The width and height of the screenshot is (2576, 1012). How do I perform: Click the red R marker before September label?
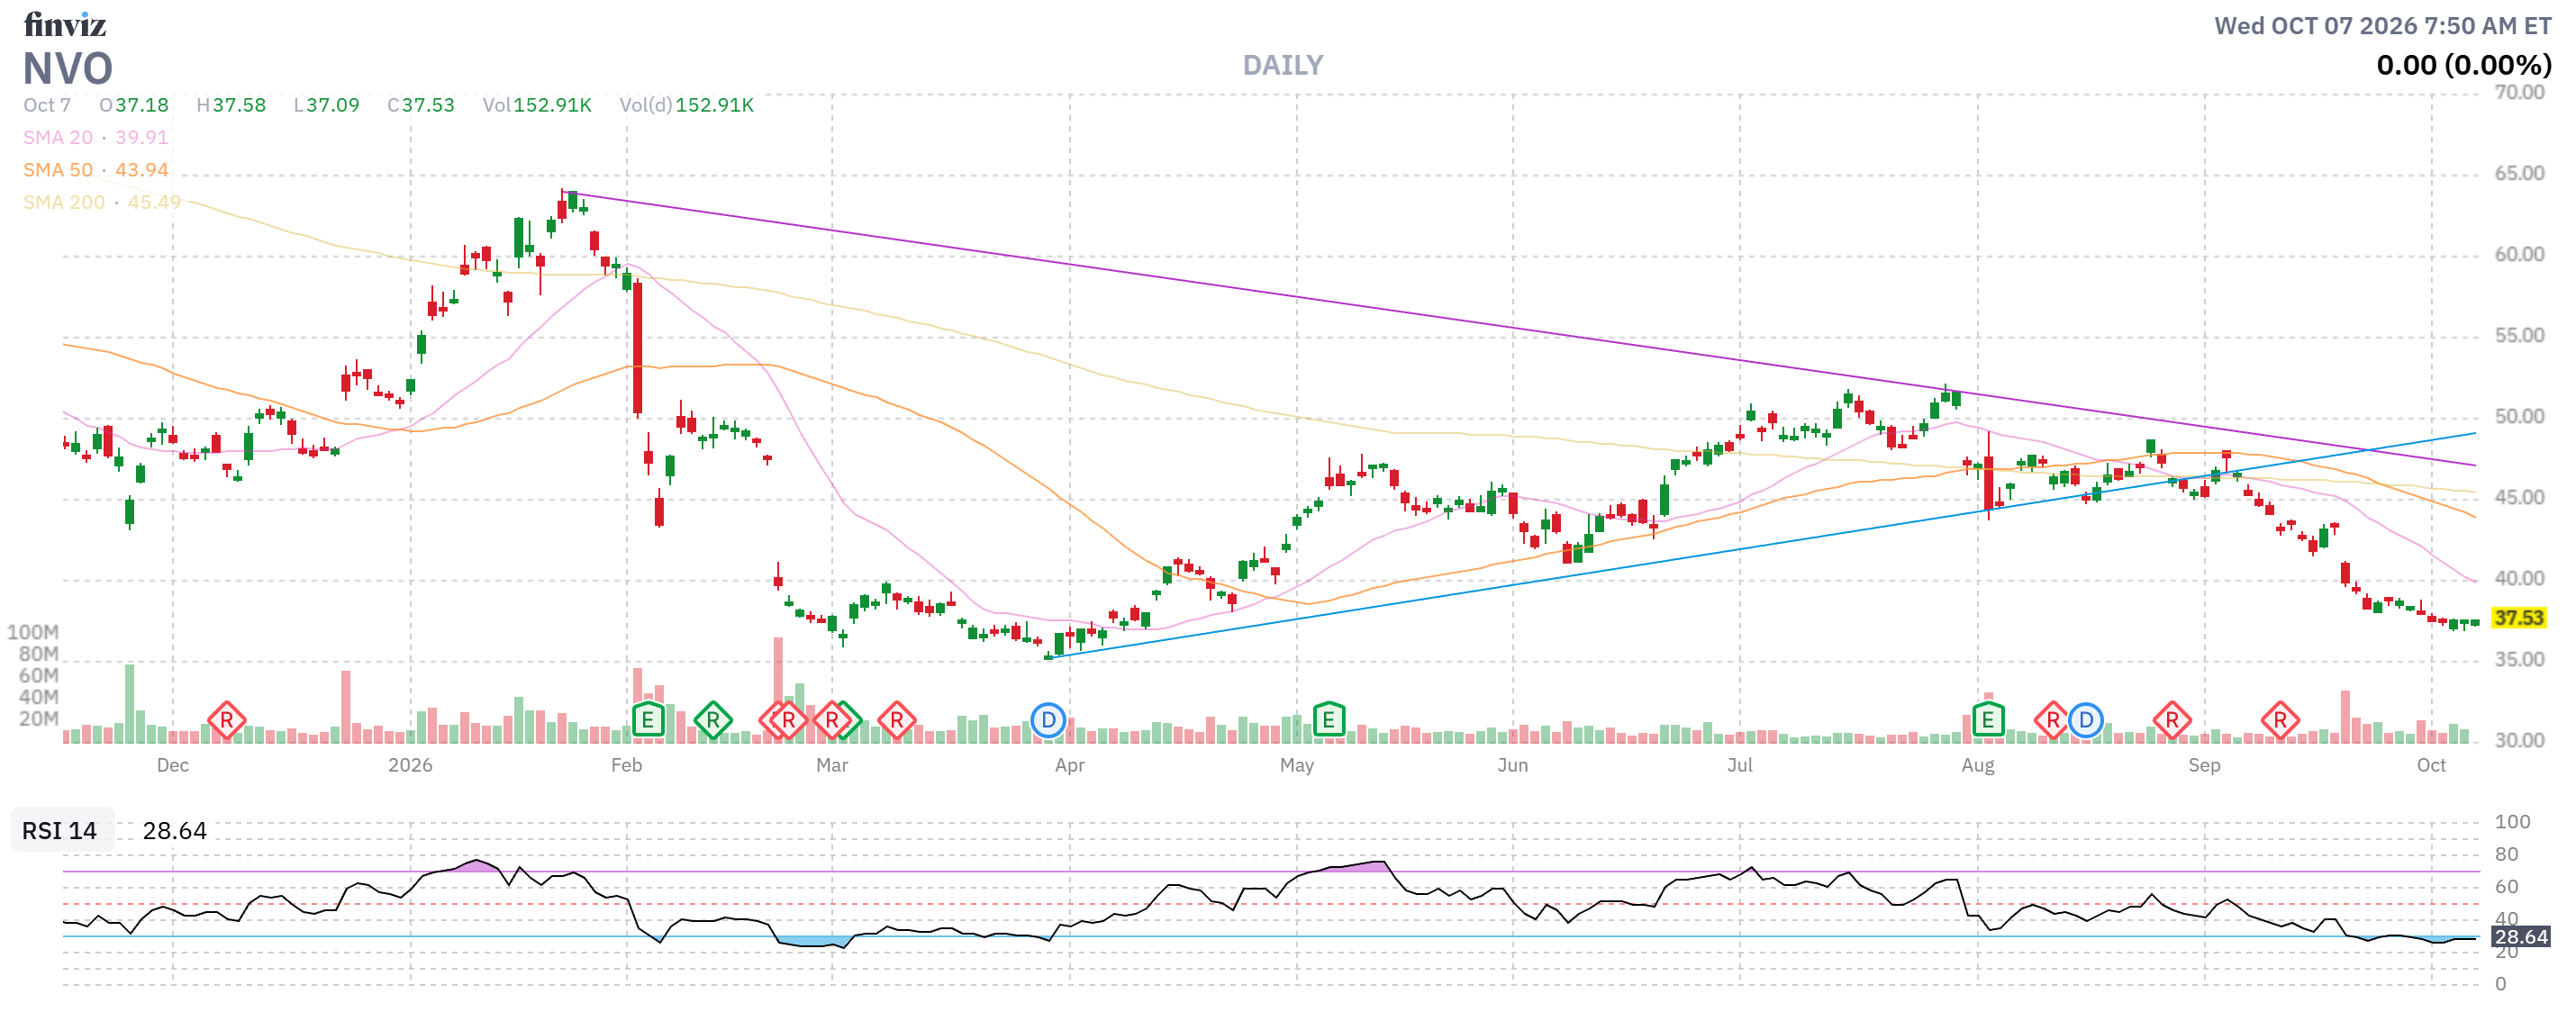tap(2172, 720)
